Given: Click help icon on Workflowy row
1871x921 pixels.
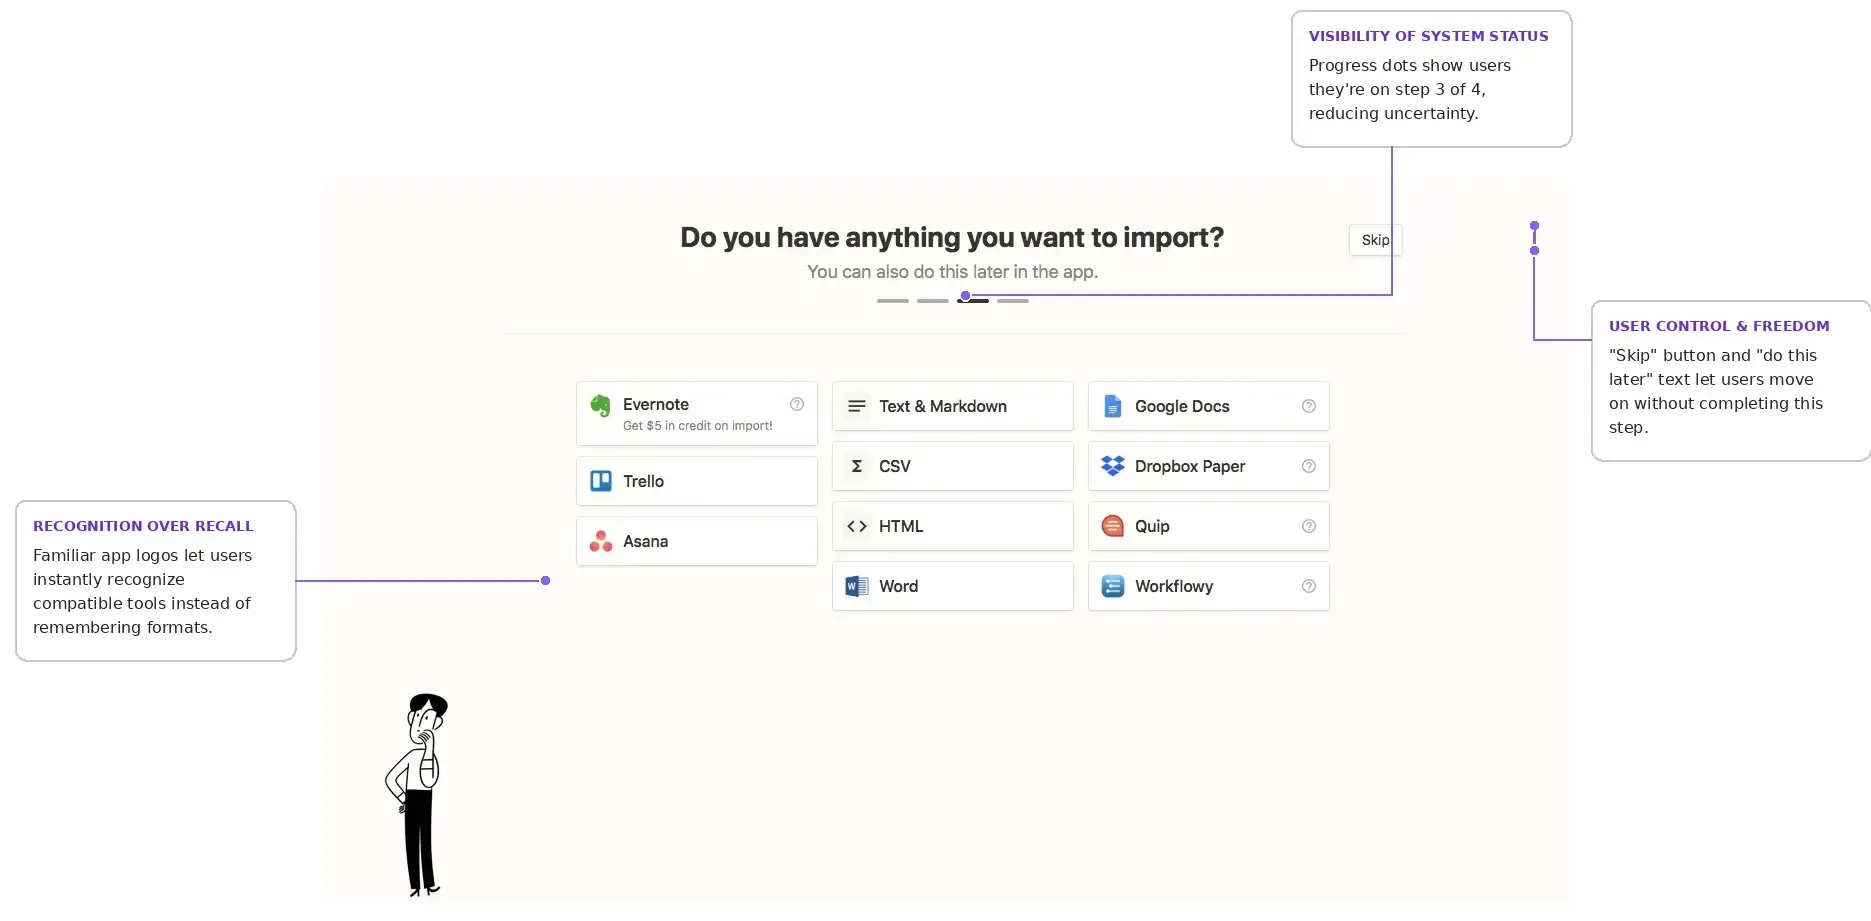Looking at the screenshot, I should [1308, 586].
